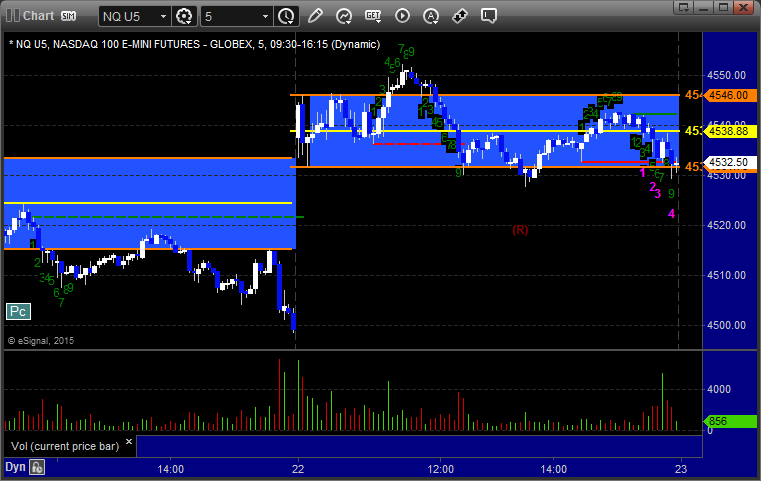This screenshot has width=761, height=481.
Task: Select the pencil drawing tool
Action: pyautogui.click(x=315, y=16)
